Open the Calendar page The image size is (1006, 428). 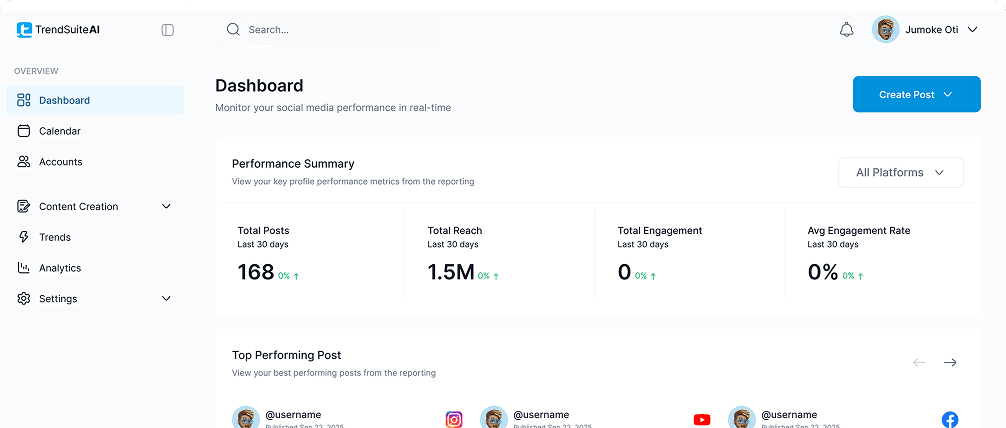59,131
